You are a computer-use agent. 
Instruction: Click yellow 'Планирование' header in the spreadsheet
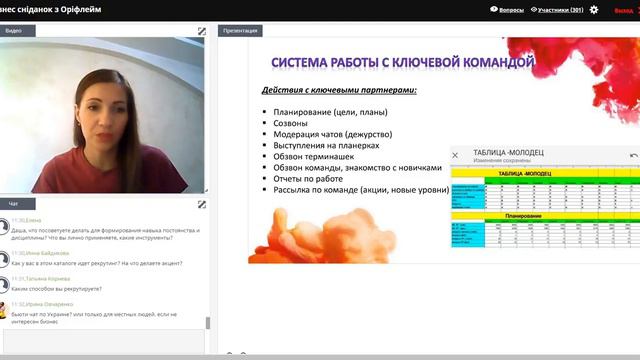[x=523, y=216]
